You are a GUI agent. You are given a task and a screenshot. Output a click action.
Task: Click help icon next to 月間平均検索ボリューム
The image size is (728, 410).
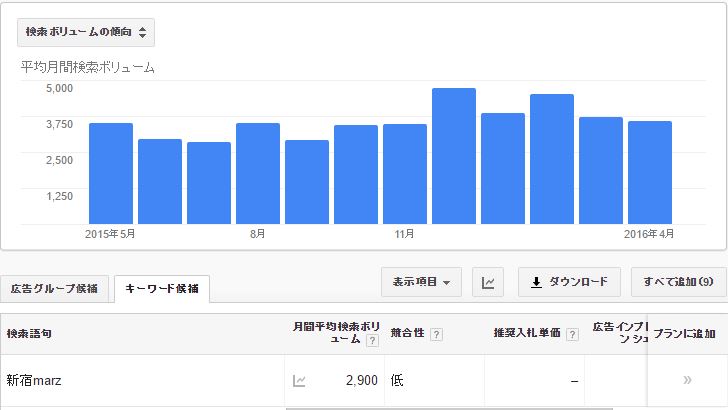pyautogui.click(x=372, y=341)
